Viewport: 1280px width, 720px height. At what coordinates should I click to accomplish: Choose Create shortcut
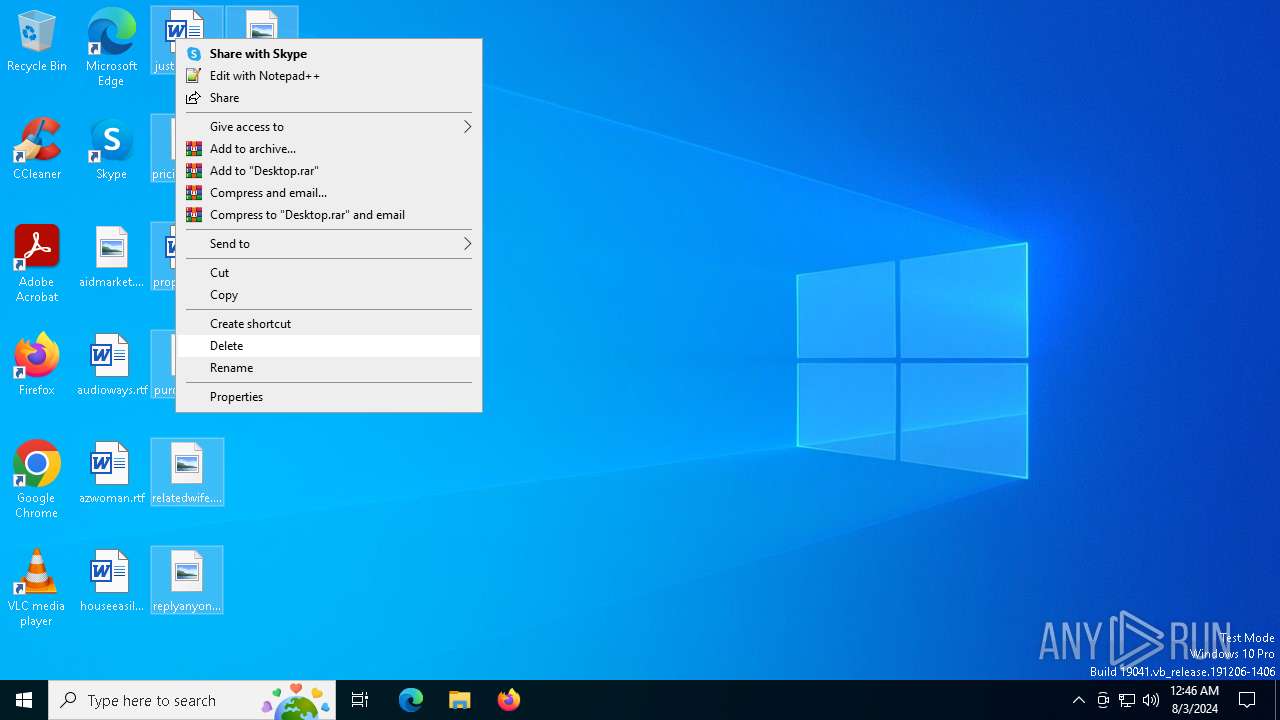point(329,324)
